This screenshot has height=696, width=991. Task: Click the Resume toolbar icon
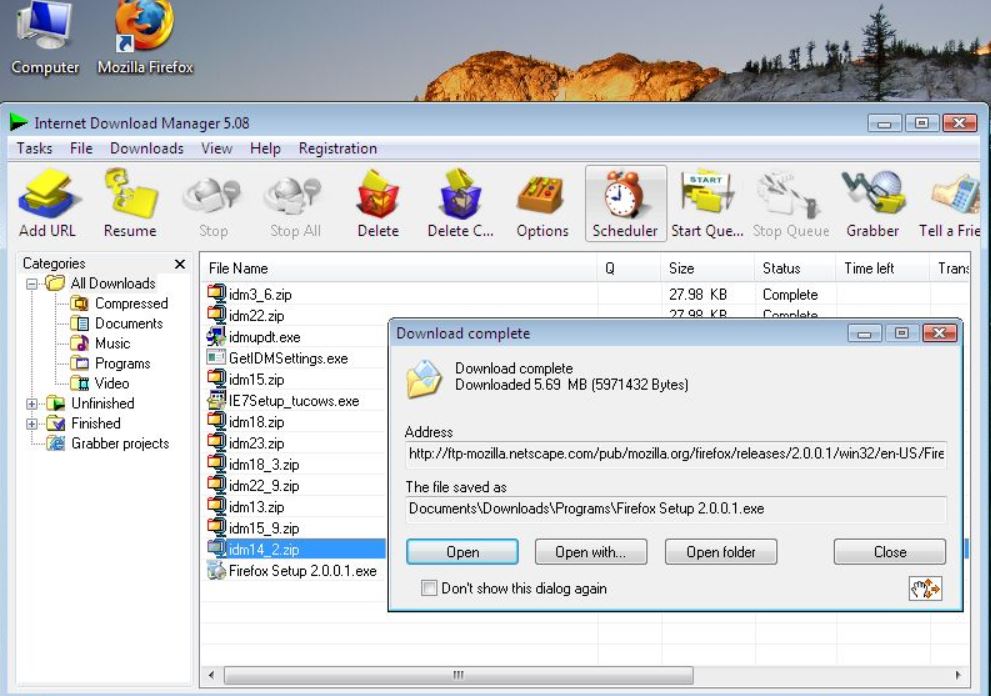(x=130, y=193)
